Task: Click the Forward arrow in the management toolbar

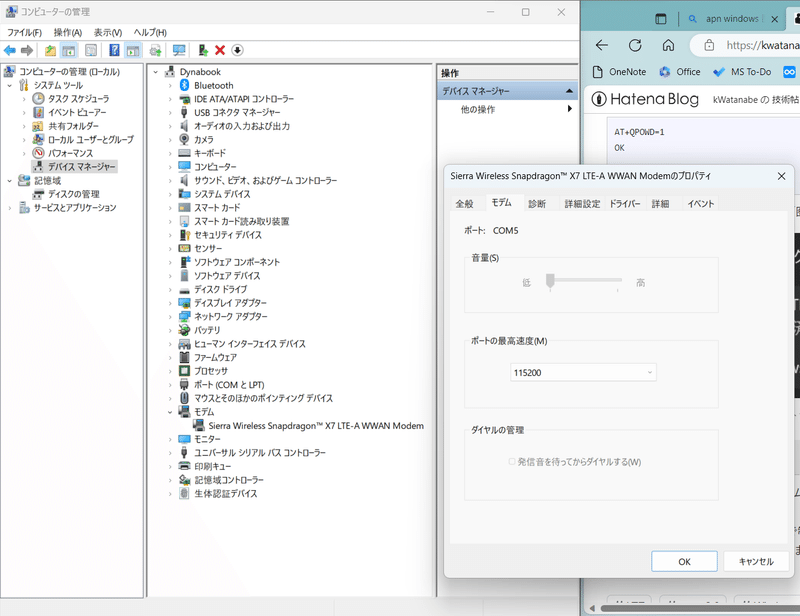Action: (27, 50)
